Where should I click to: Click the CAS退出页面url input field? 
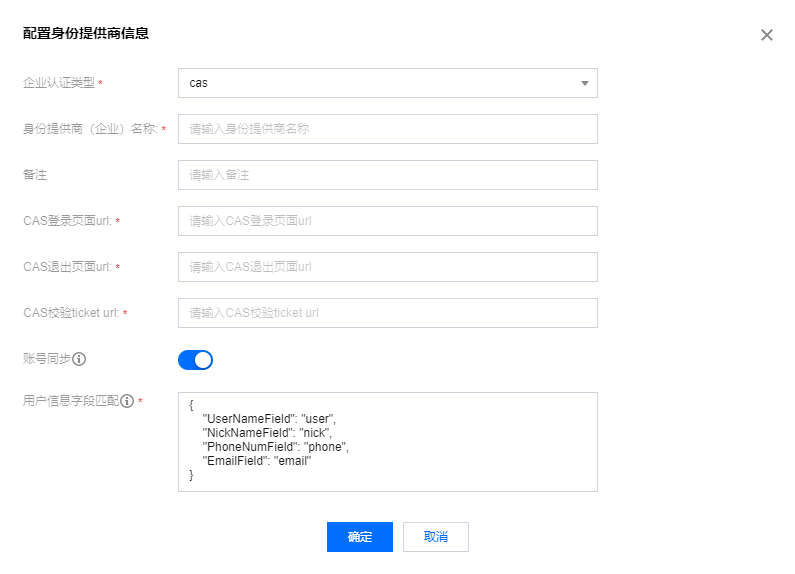(386, 267)
